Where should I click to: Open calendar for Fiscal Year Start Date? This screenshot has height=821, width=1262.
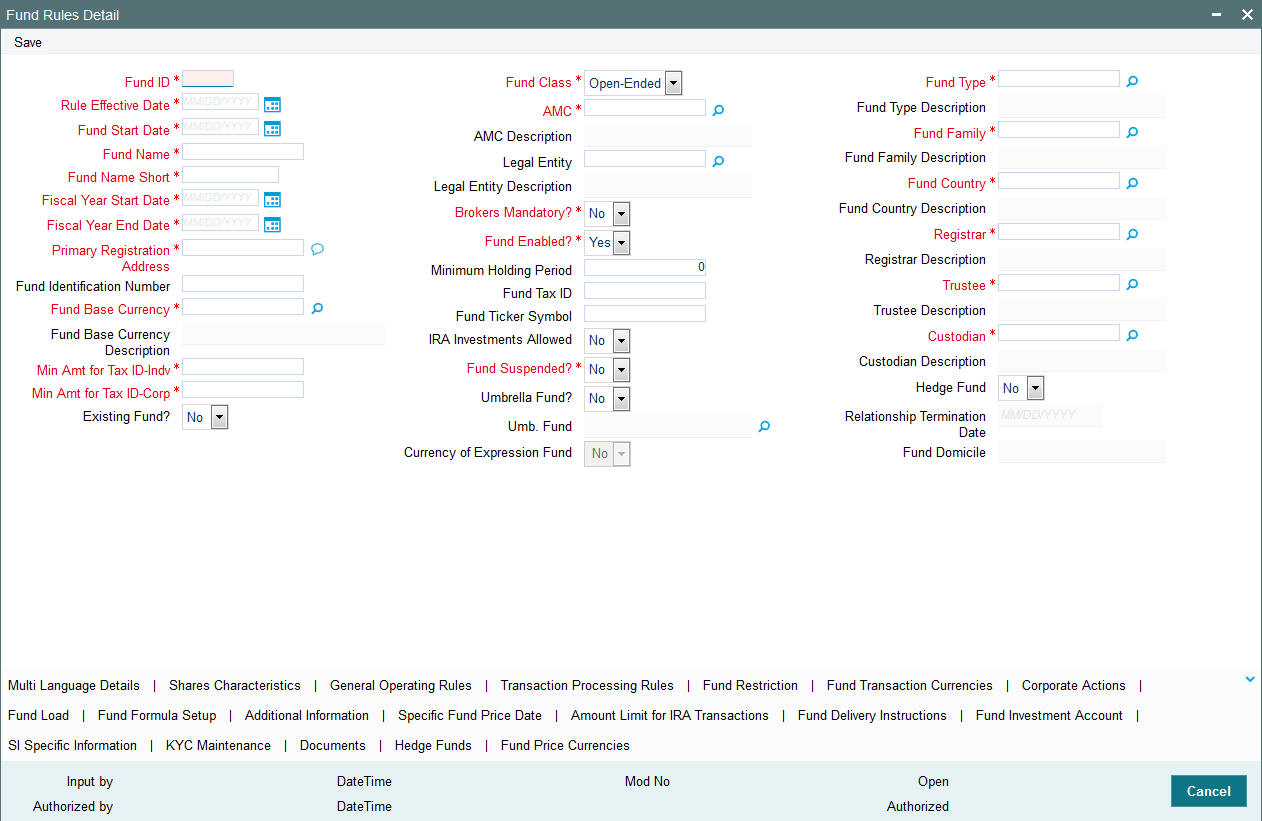click(272, 200)
